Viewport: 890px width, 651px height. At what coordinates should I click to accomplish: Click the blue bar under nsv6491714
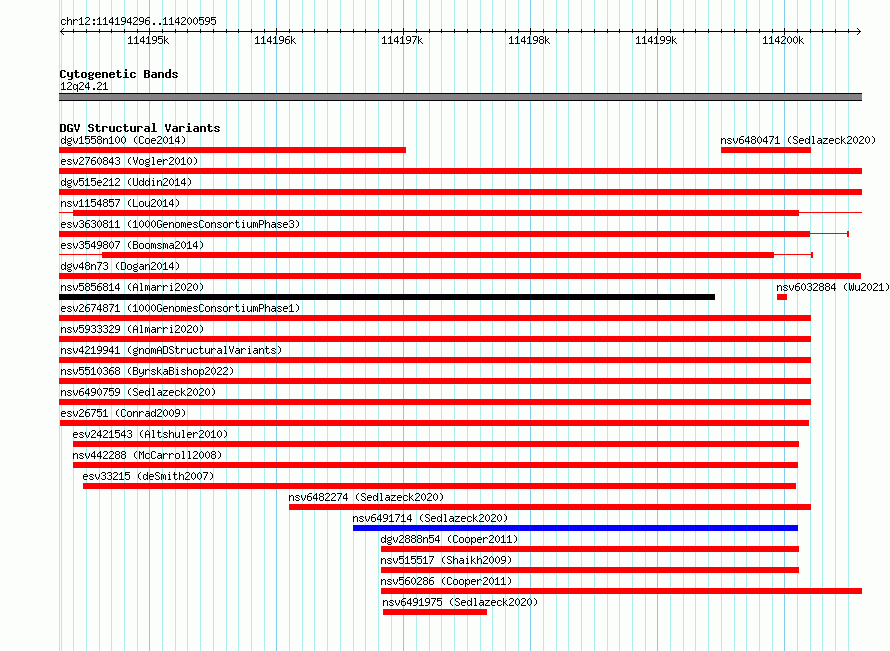point(576,528)
